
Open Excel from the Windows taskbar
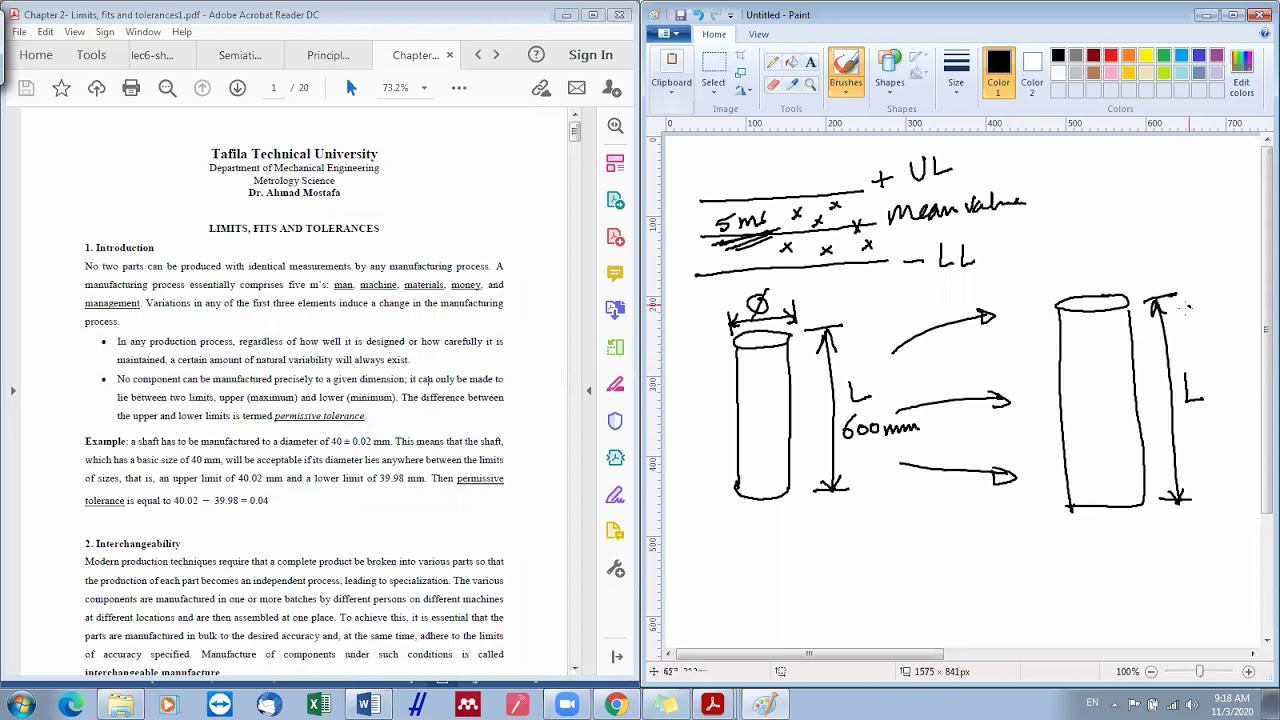click(318, 705)
